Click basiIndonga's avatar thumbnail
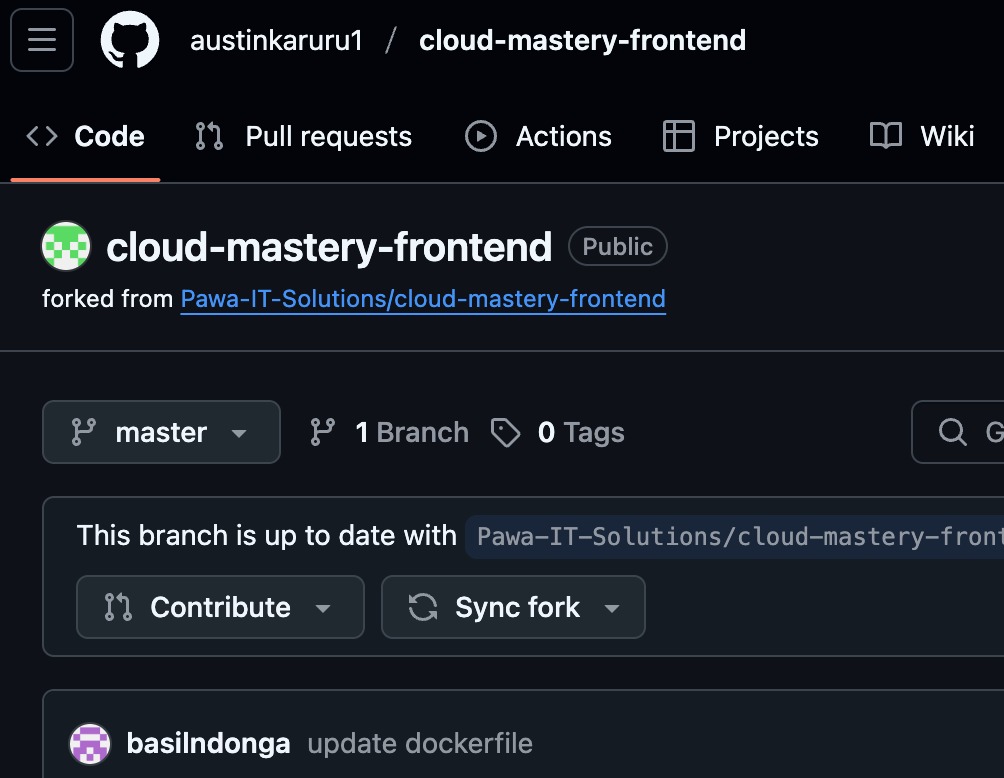 [x=89, y=744]
